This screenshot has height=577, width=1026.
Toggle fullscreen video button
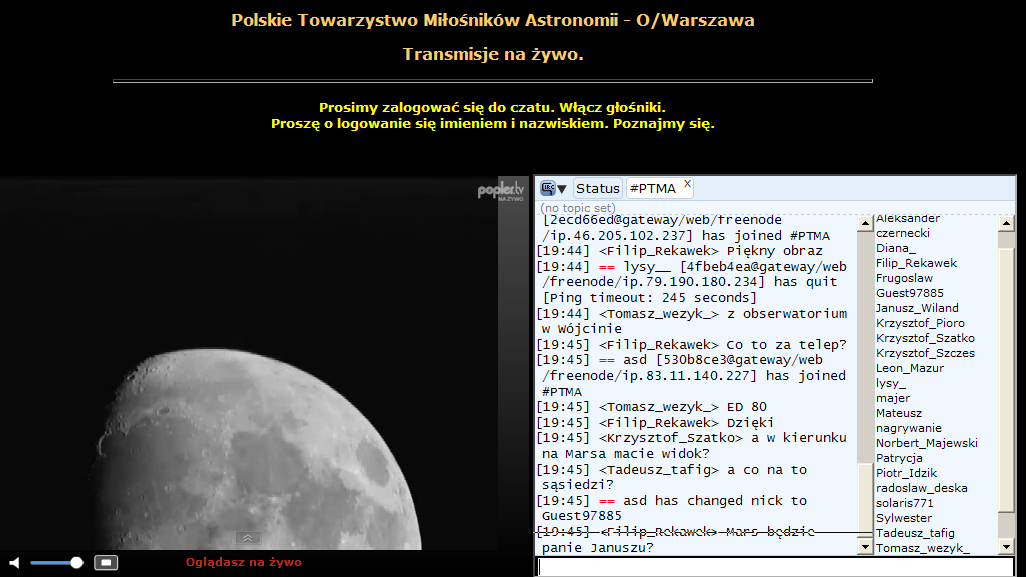pyautogui.click(x=106, y=563)
